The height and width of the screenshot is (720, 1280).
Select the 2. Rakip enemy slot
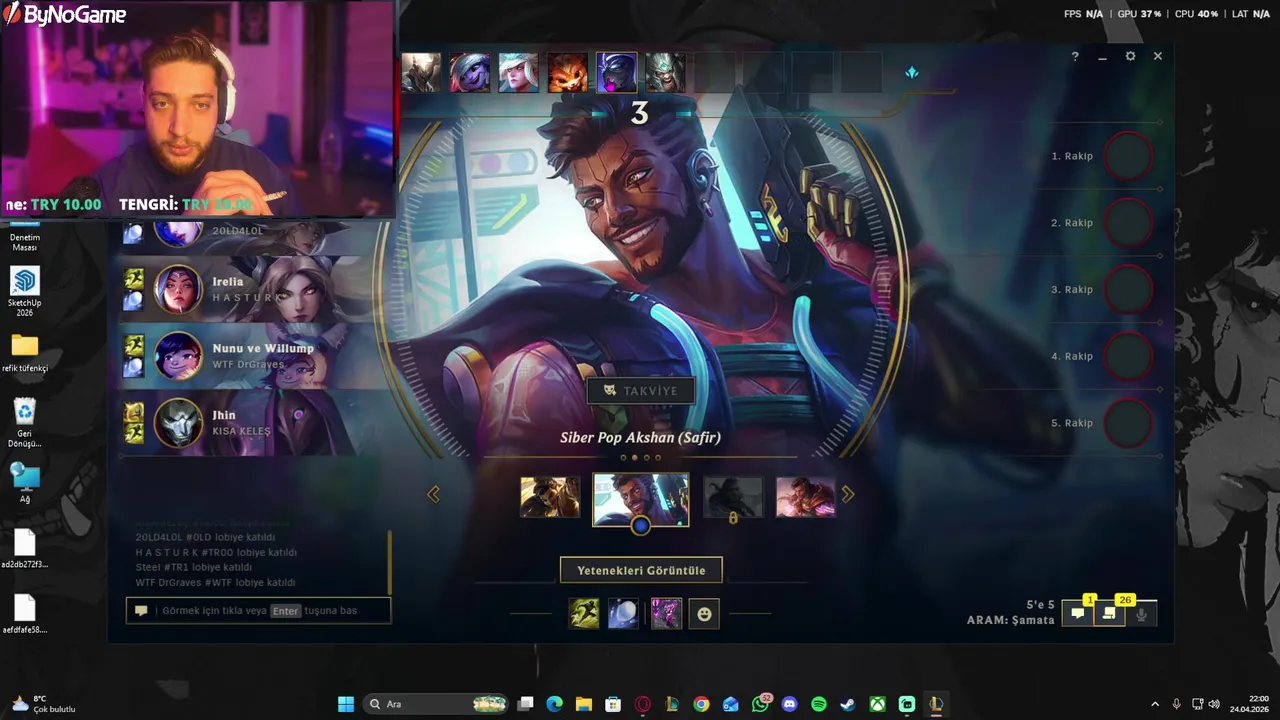point(1129,223)
